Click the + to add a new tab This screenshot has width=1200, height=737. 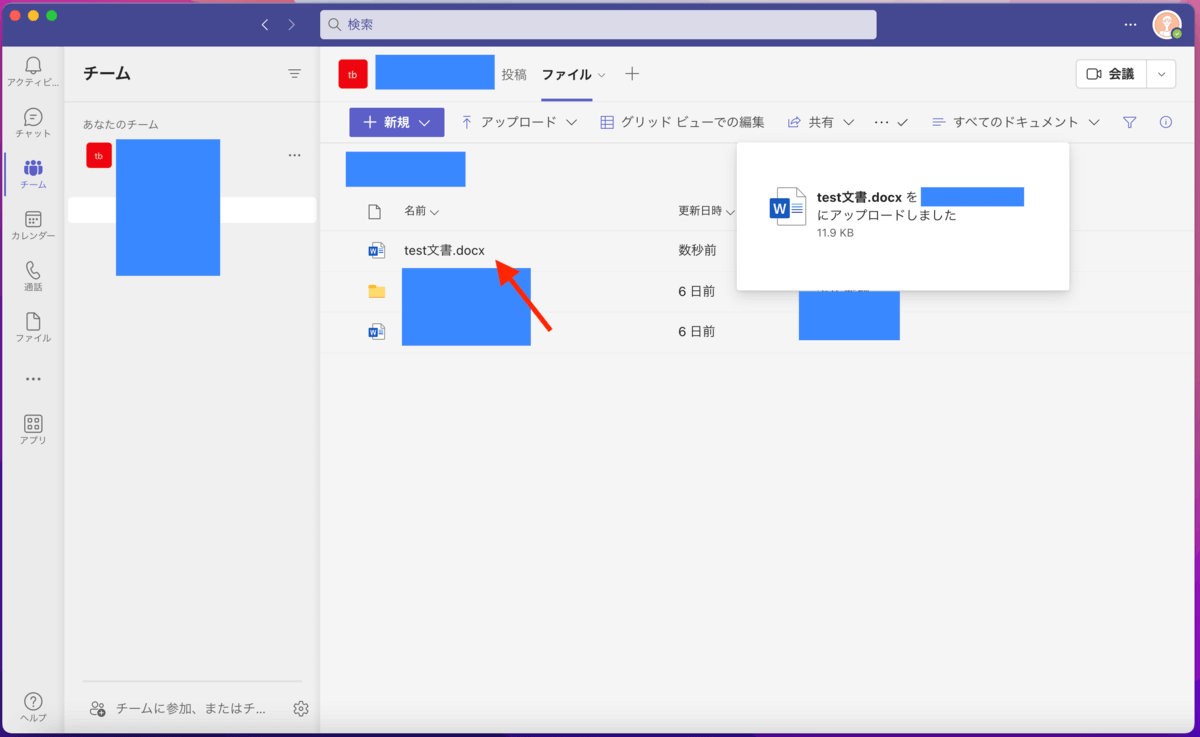pyautogui.click(x=632, y=73)
